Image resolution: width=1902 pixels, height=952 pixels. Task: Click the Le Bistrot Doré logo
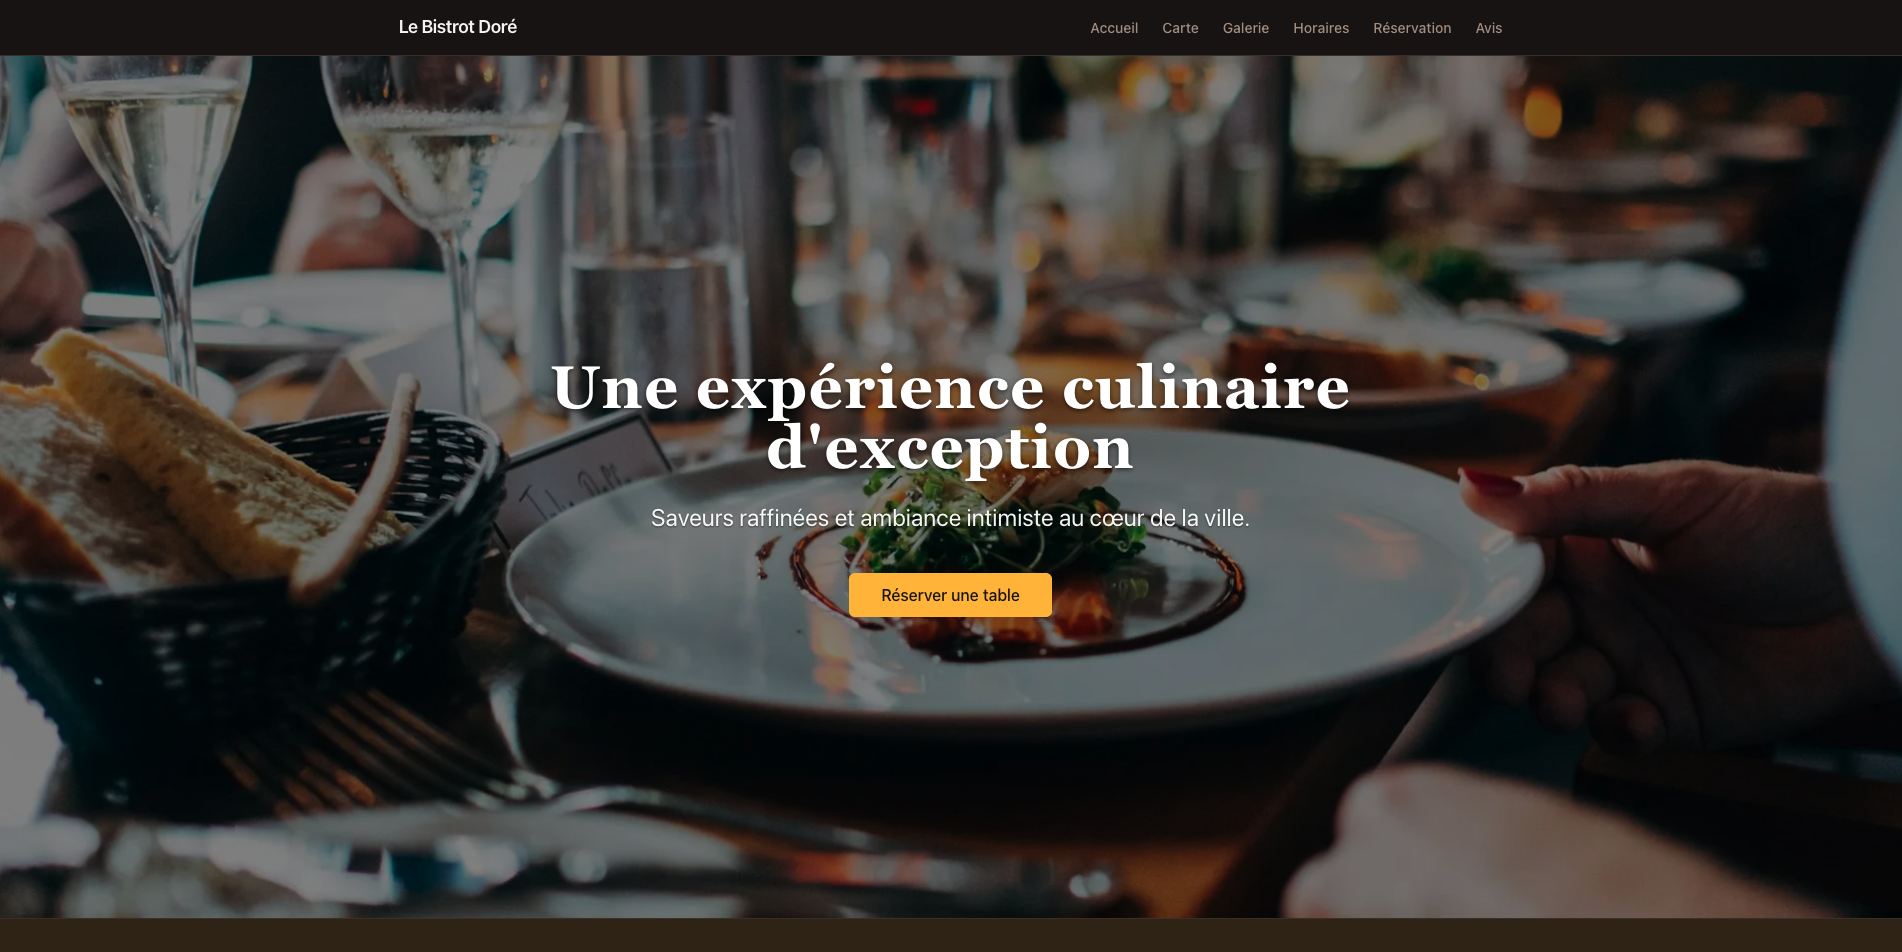[457, 27]
